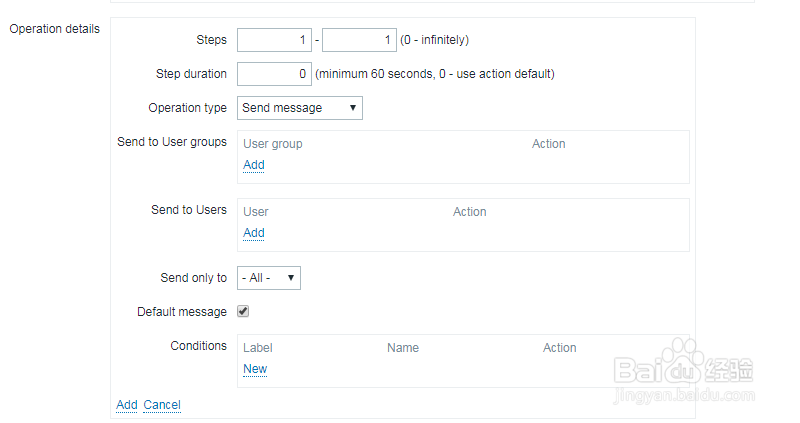Click the Operation details section label
This screenshot has height=423, width=800.
55,29
